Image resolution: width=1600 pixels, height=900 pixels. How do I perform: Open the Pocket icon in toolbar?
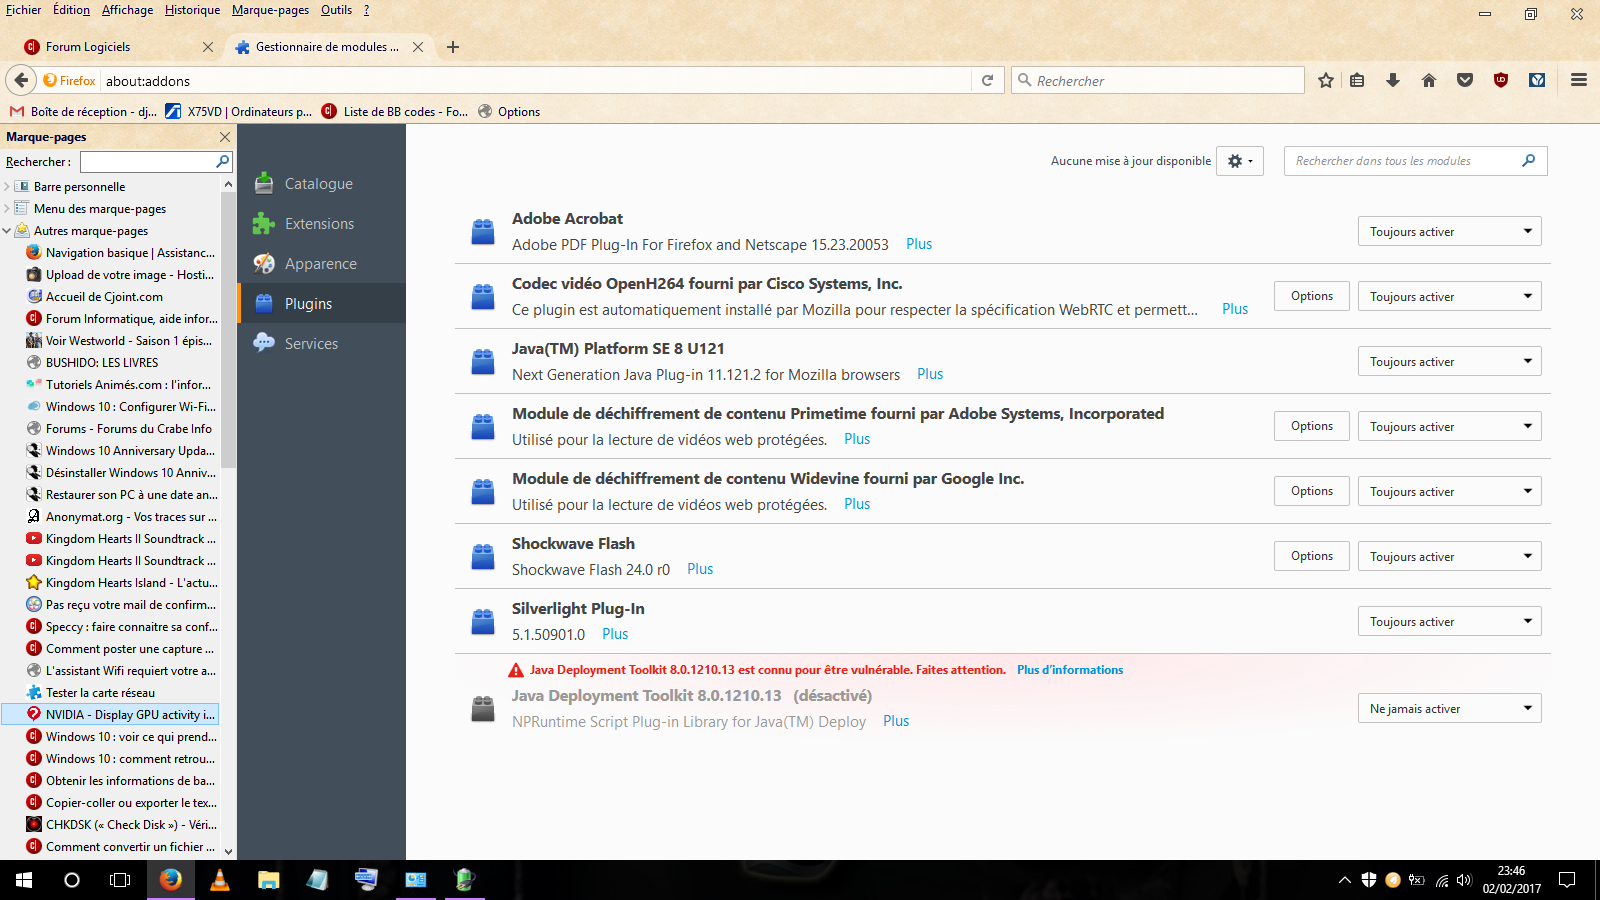pyautogui.click(x=1465, y=80)
